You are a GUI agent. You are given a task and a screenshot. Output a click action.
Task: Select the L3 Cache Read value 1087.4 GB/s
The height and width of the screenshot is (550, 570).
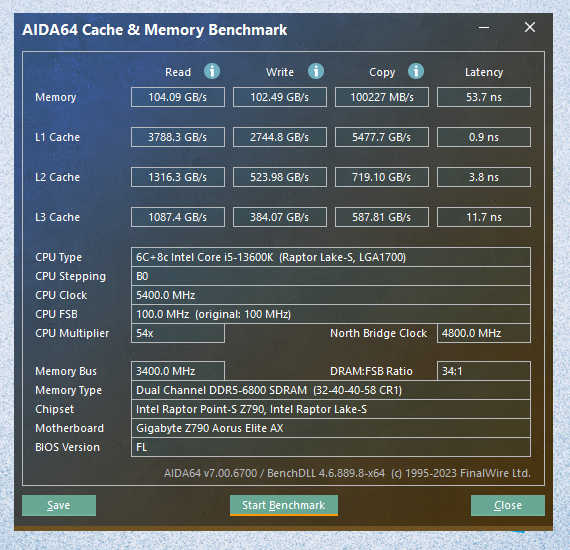tap(178, 217)
